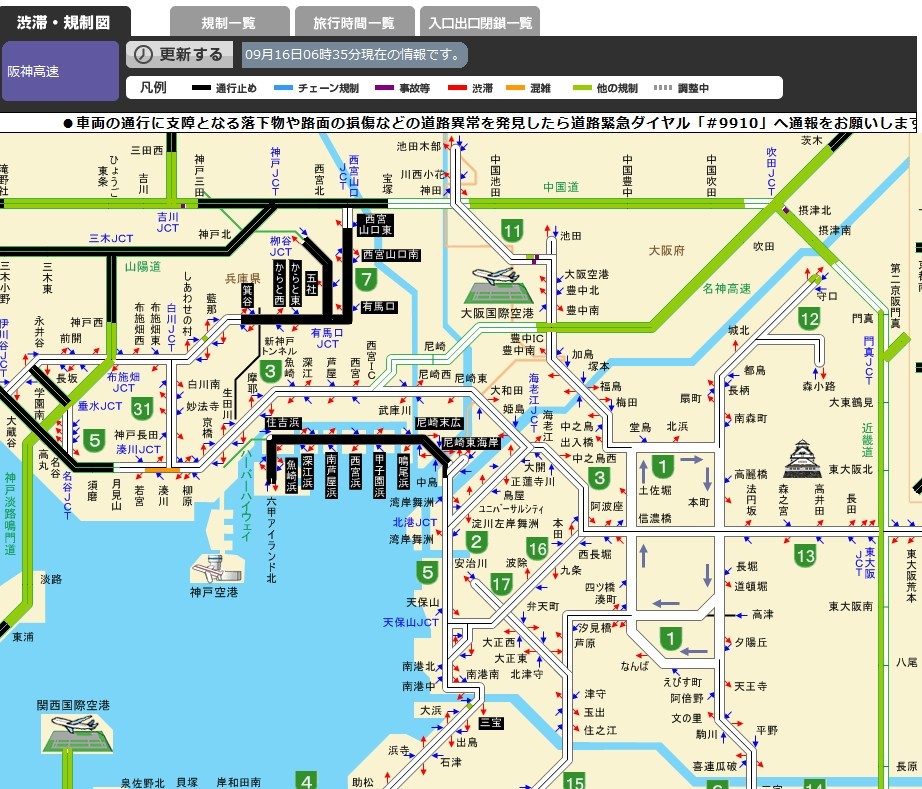Select the route 13 shield marker
922x789 pixels.
pos(805,555)
